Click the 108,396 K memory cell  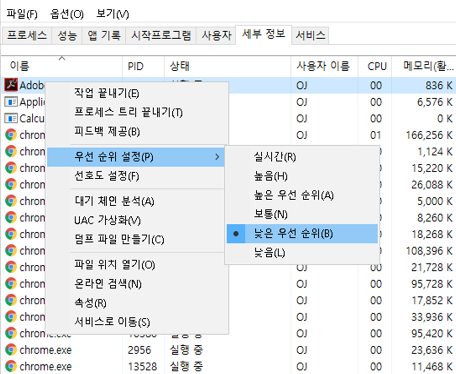pos(429,251)
